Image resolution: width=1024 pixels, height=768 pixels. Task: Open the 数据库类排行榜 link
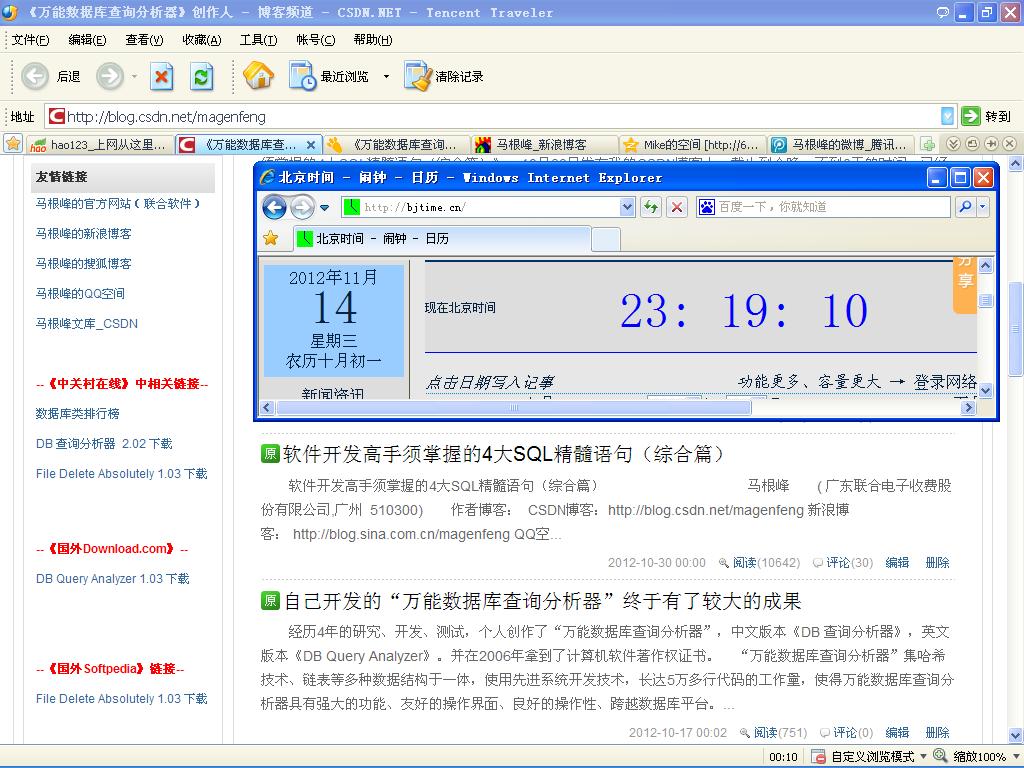pos(77,413)
